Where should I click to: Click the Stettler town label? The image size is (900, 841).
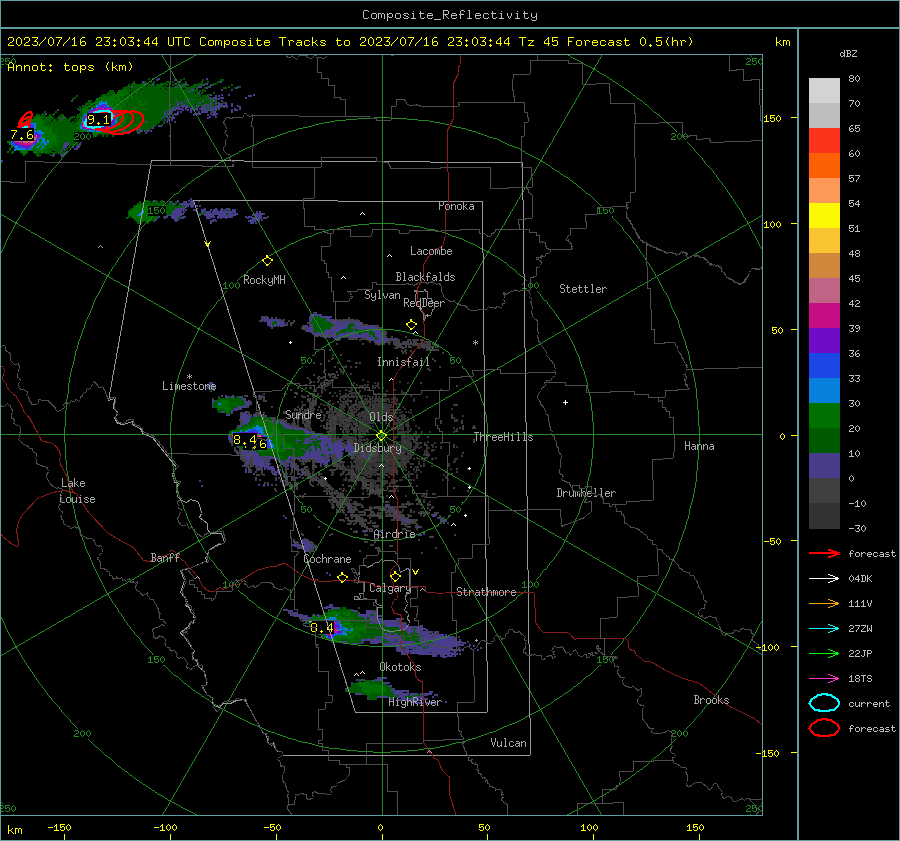tap(583, 289)
